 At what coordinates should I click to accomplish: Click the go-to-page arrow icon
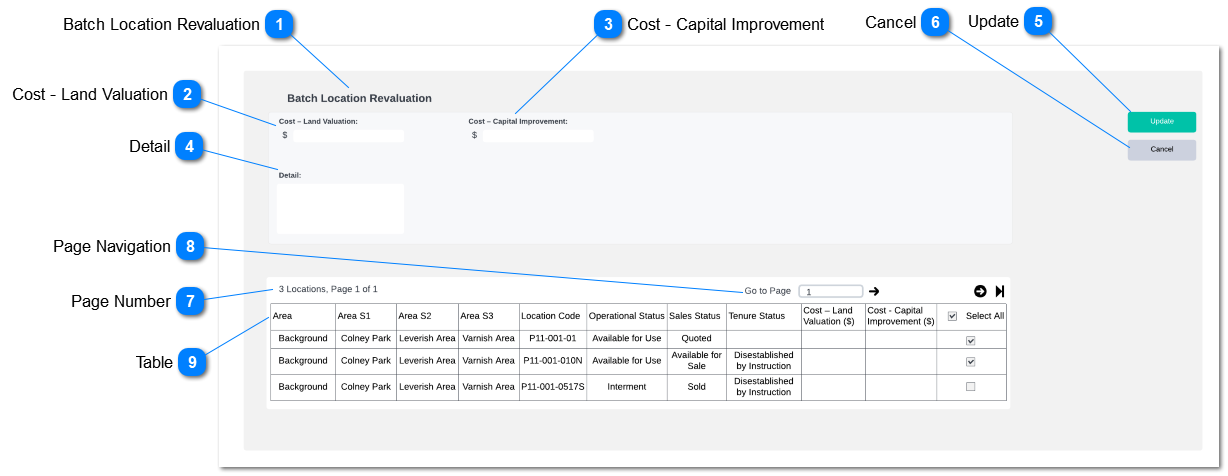click(874, 291)
